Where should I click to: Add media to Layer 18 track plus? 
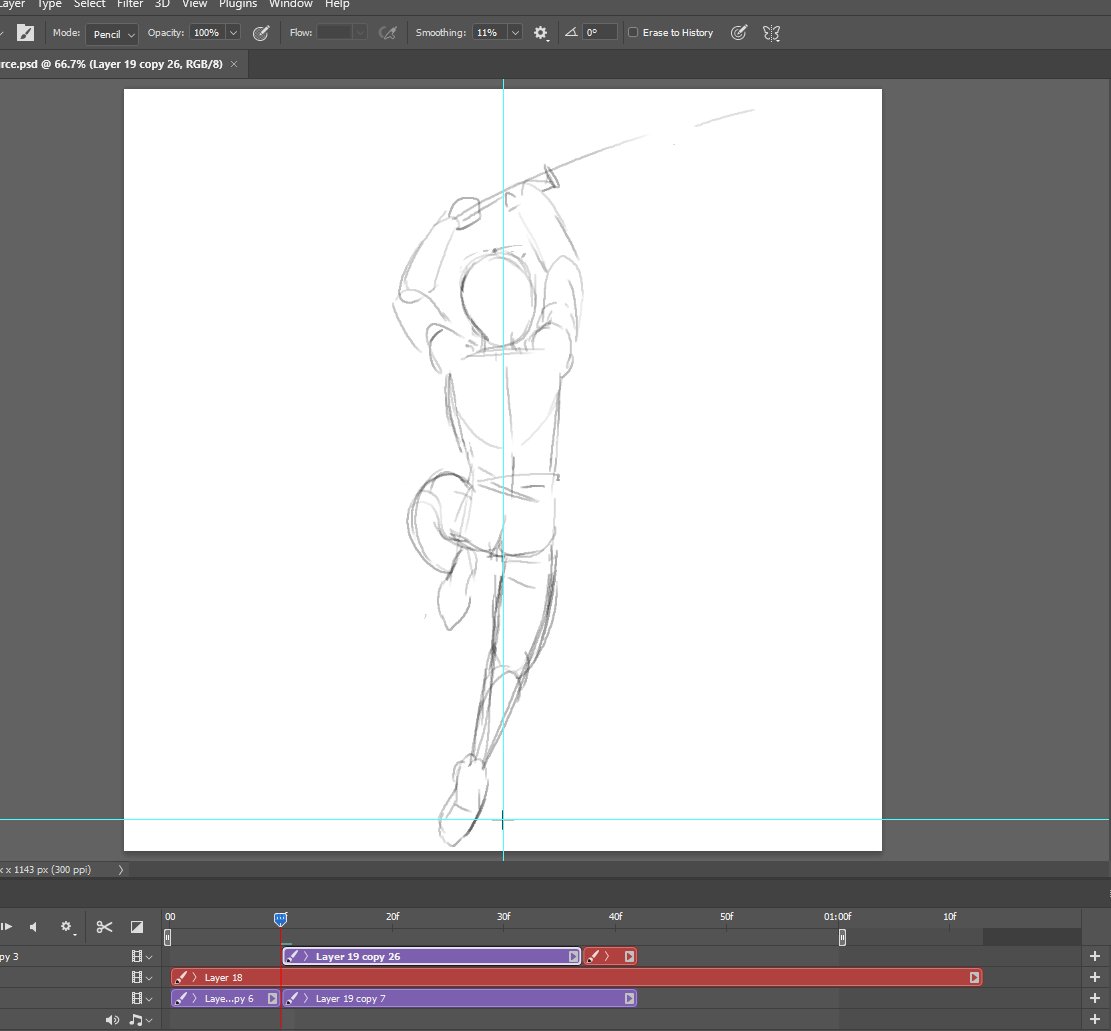[1095, 977]
